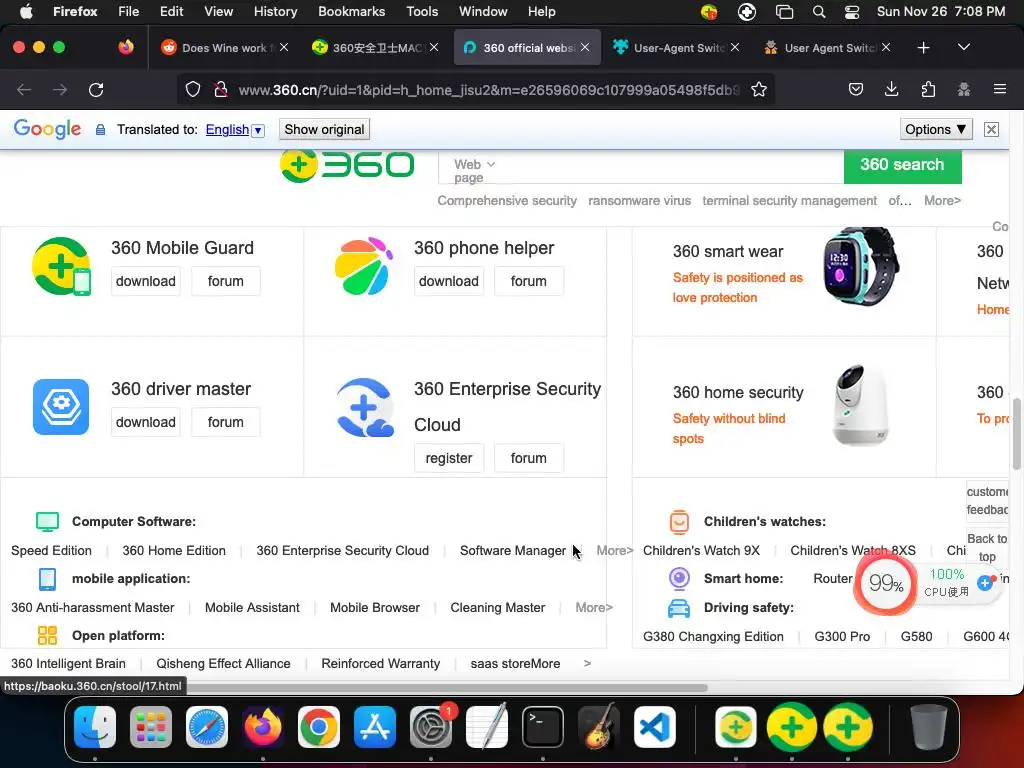The height and width of the screenshot is (768, 1024).
Task: Click the Children's Watch 9X link
Action: (701, 551)
